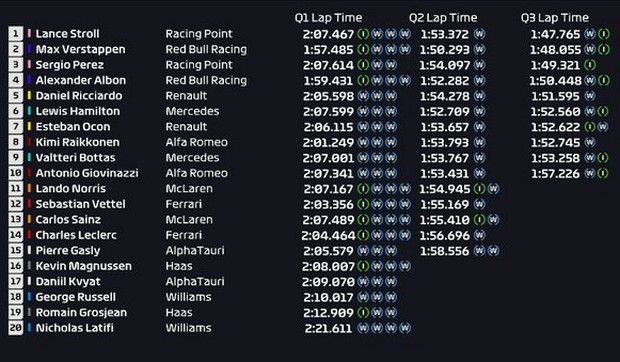This screenshot has height=362, width=620.
Task: Click green intermediate tyre icon beside Perez's Q3 time
Action: (x=590, y=65)
